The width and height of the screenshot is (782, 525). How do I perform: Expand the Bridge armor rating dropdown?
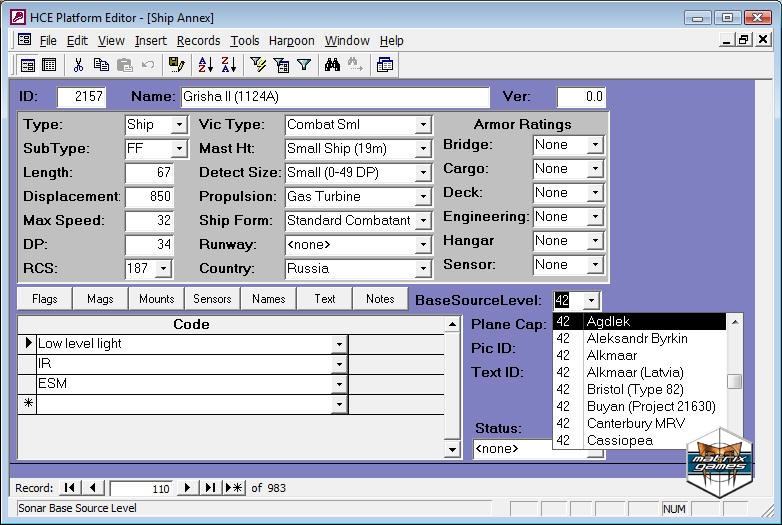click(595, 145)
